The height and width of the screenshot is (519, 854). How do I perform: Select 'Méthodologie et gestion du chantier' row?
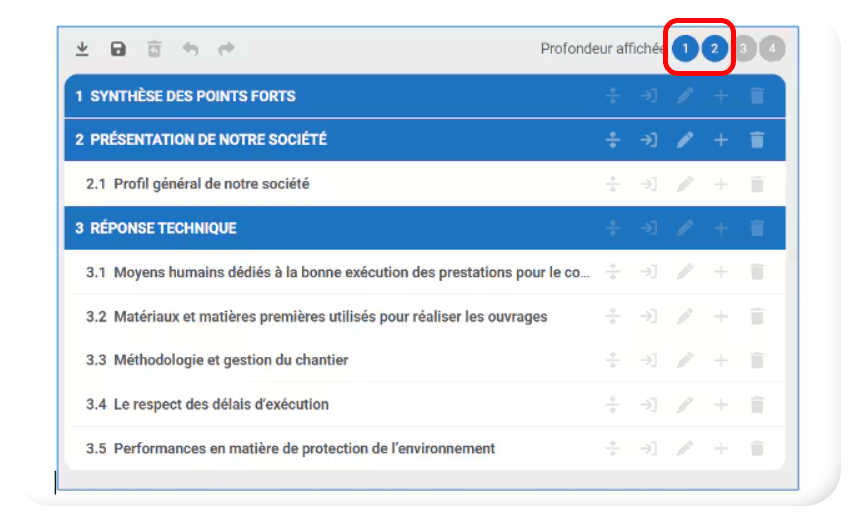point(230,360)
